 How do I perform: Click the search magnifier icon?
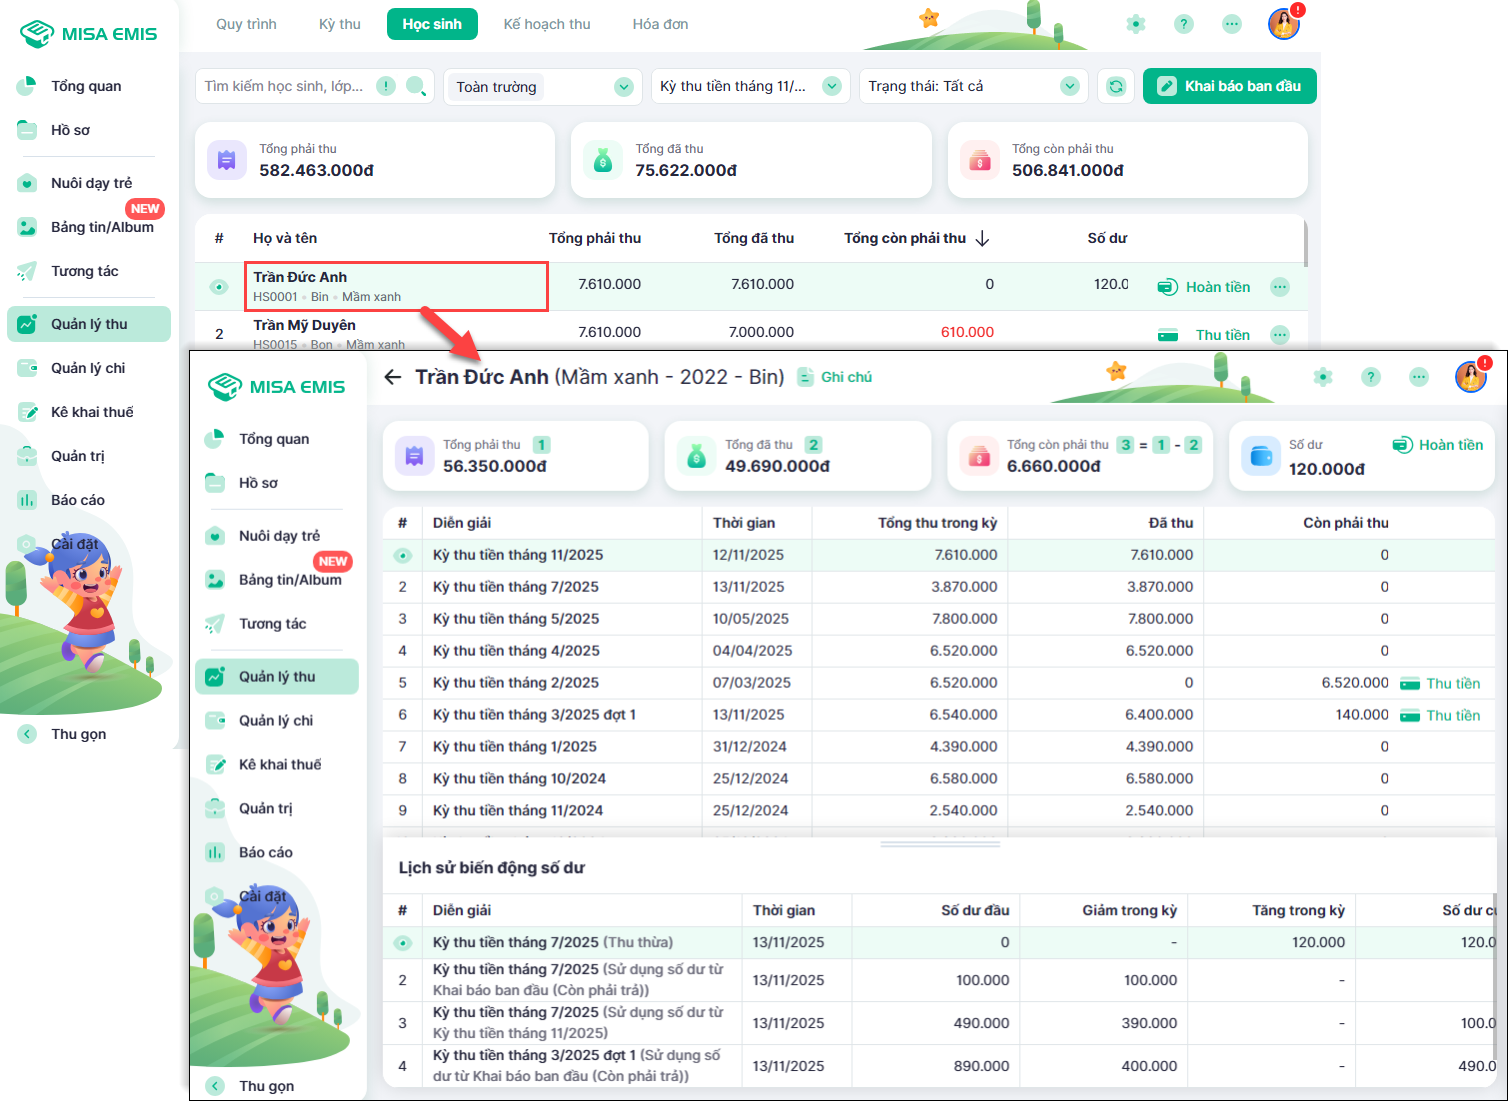click(416, 86)
